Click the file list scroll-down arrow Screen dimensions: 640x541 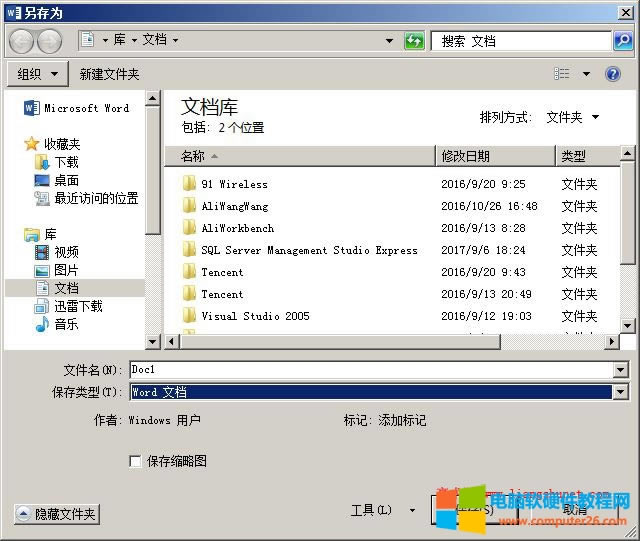627,325
